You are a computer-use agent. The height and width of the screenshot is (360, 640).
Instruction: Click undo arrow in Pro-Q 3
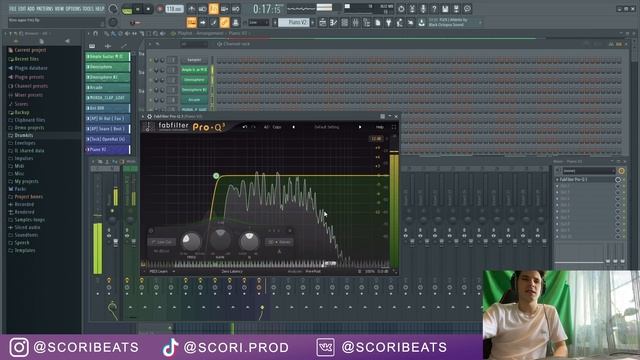[x=244, y=127]
